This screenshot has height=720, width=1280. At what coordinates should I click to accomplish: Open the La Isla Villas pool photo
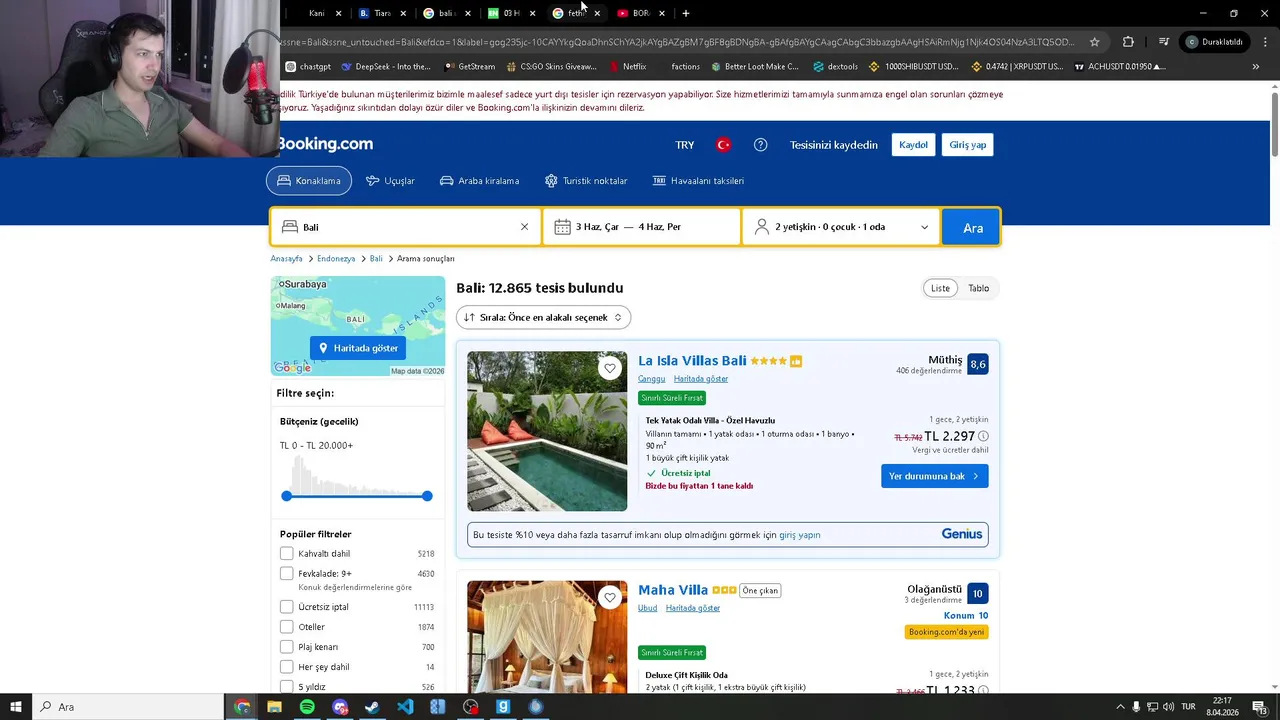[x=547, y=431]
